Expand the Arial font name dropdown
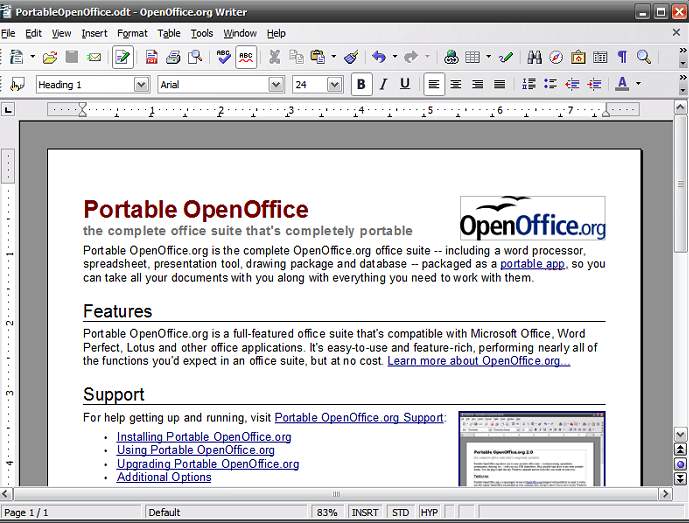The width and height of the screenshot is (689, 523). pyautogui.click(x=276, y=85)
